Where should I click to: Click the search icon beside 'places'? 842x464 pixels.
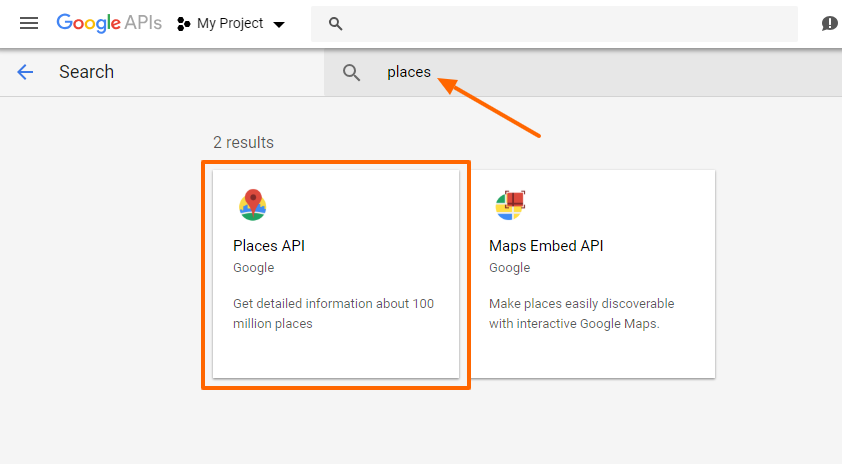click(351, 72)
